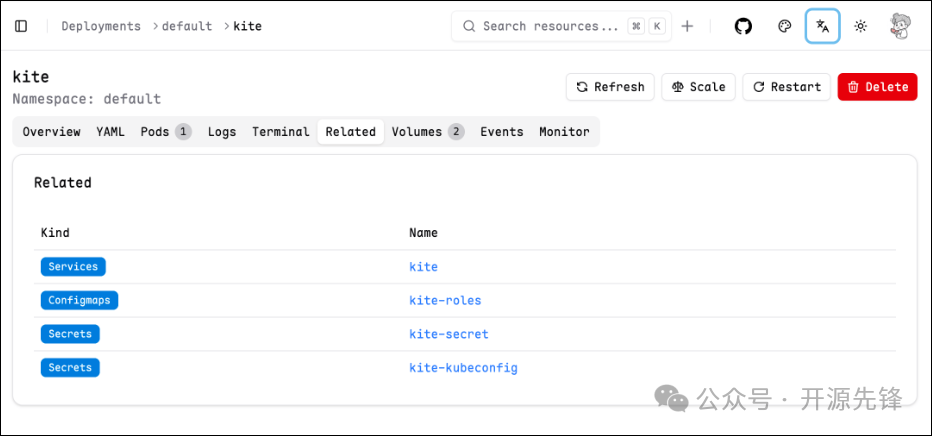
Task: Open the GitHub repository icon
Action: (743, 26)
